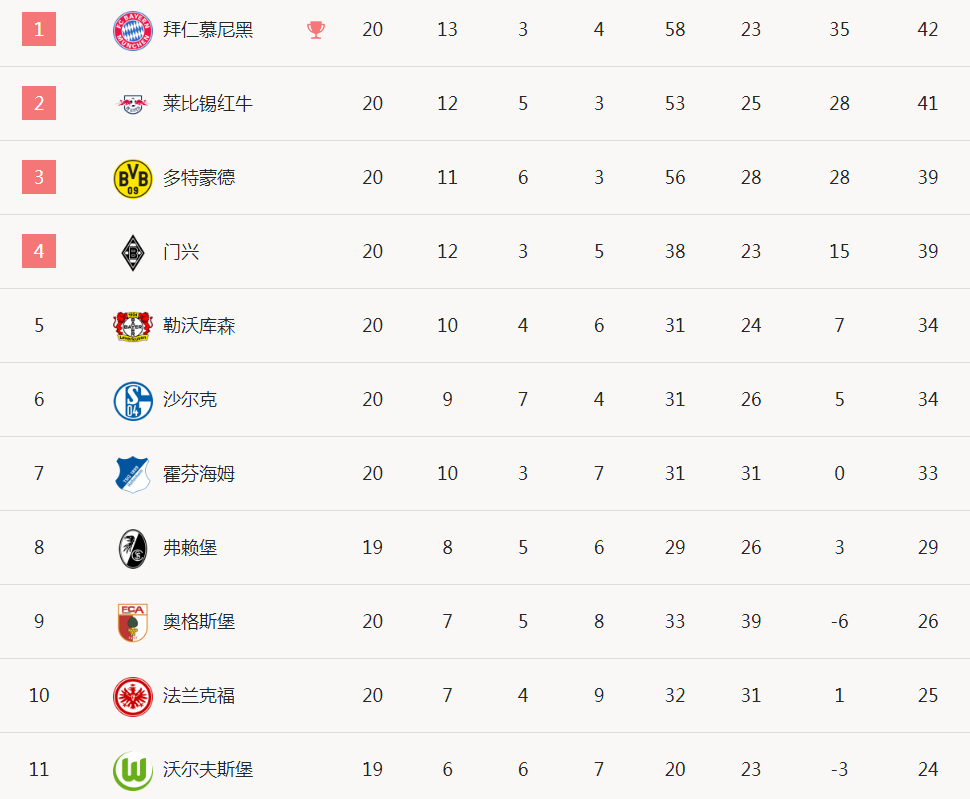
Task: Click the red rank 4 badge
Action: tap(39, 251)
